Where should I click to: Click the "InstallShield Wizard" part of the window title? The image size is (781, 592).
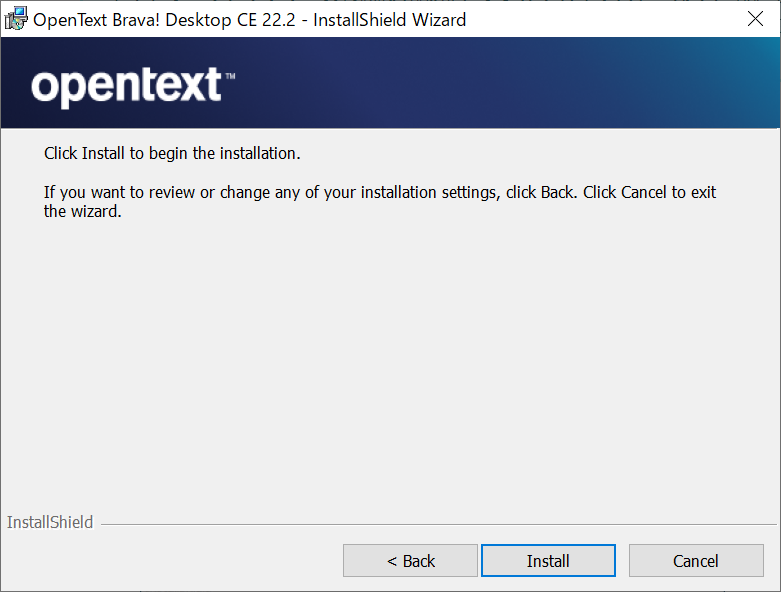click(390, 20)
